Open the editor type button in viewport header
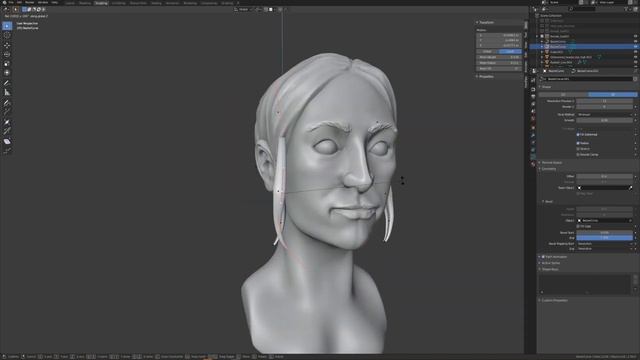This screenshot has height=360, width=640. (x=7, y=9)
